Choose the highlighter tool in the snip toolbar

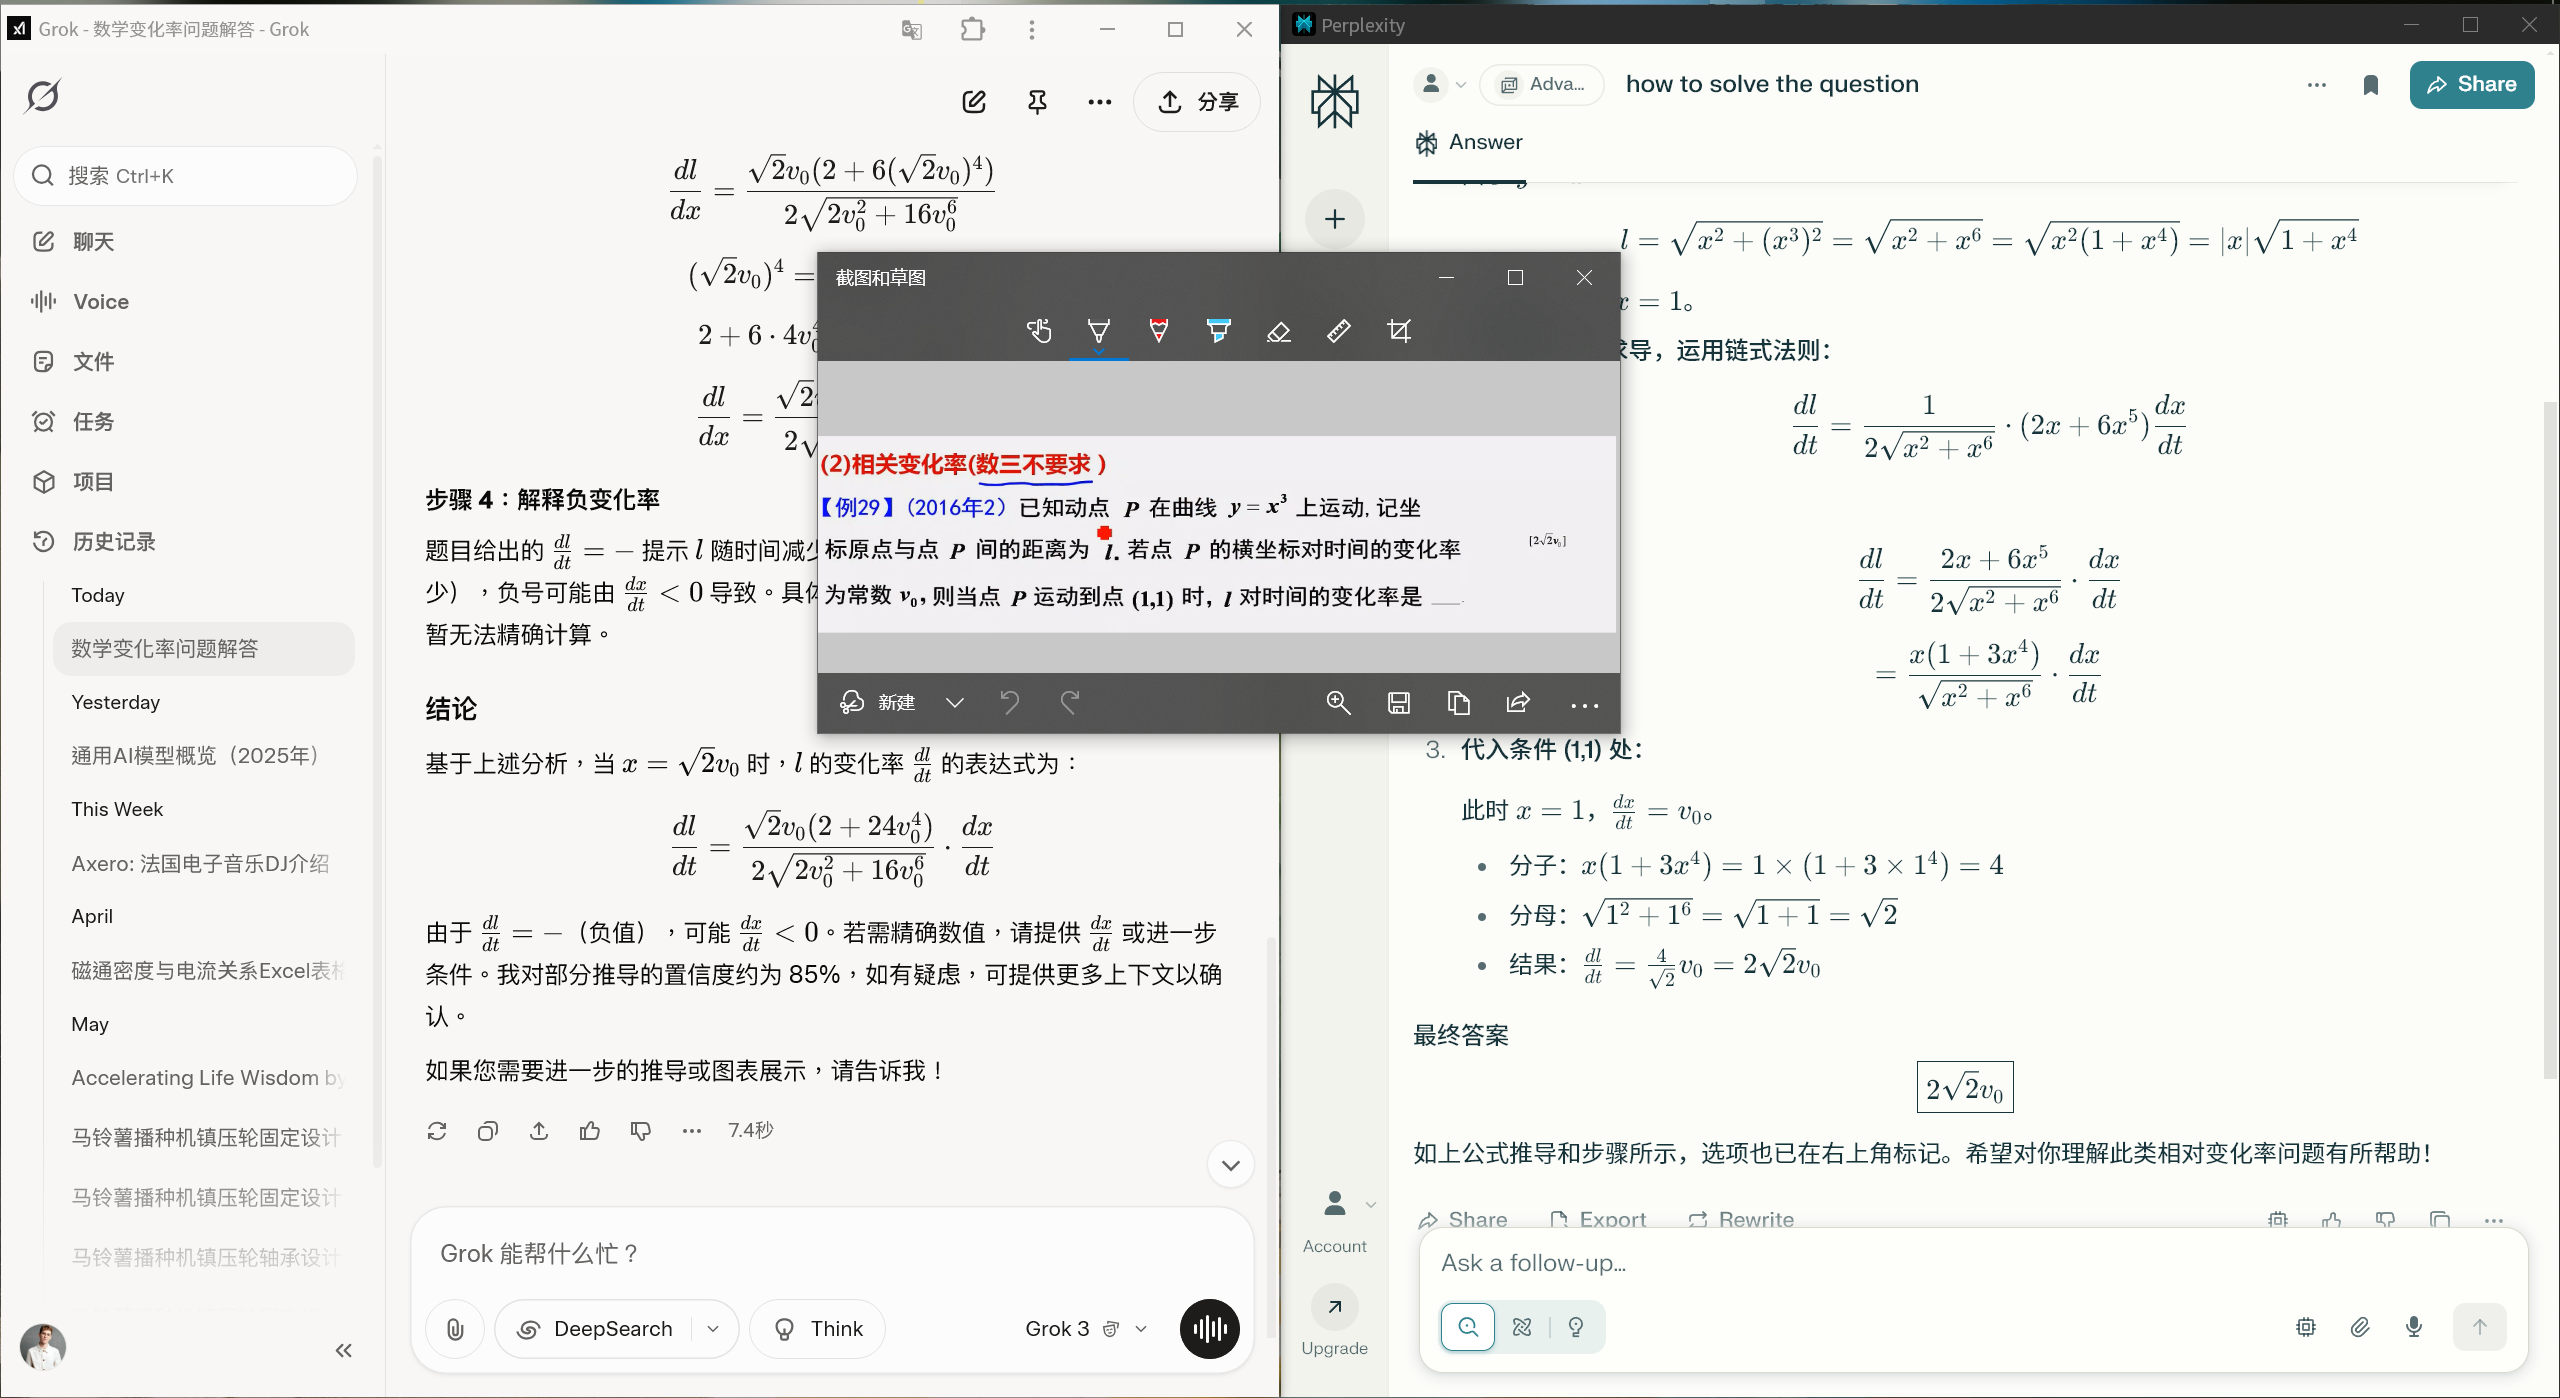(x=1218, y=331)
